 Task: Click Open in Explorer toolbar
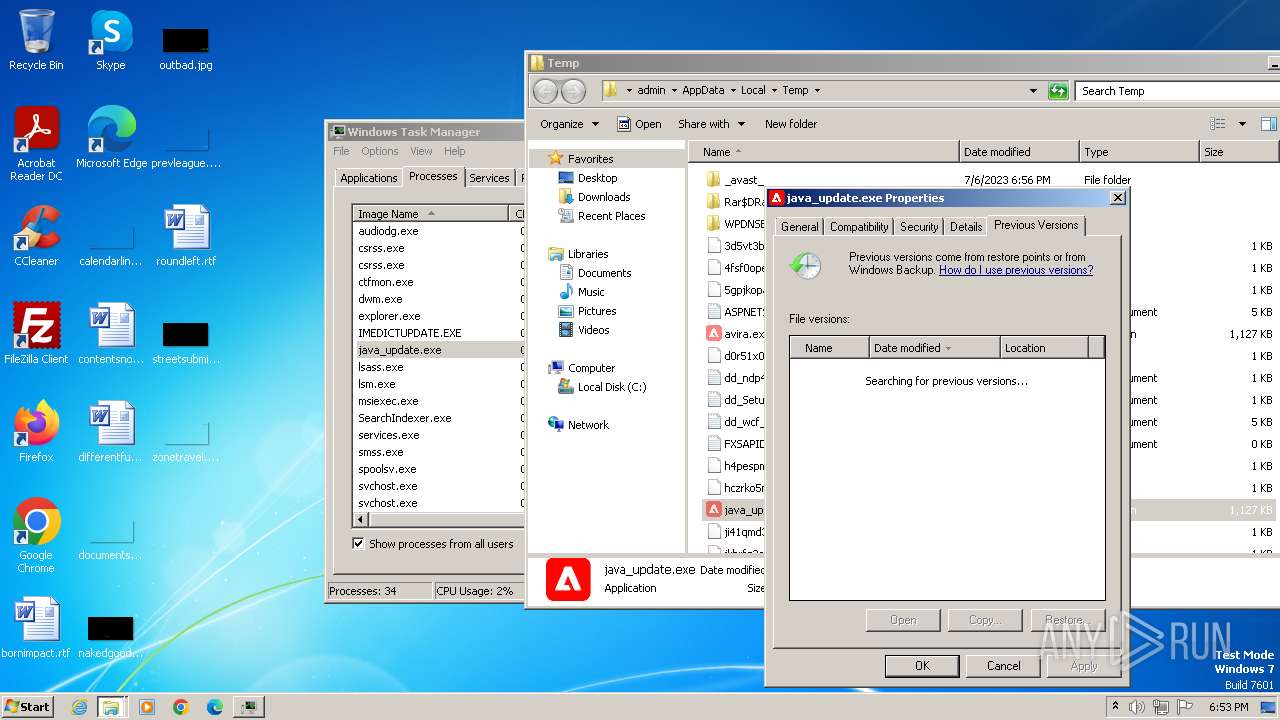point(639,124)
